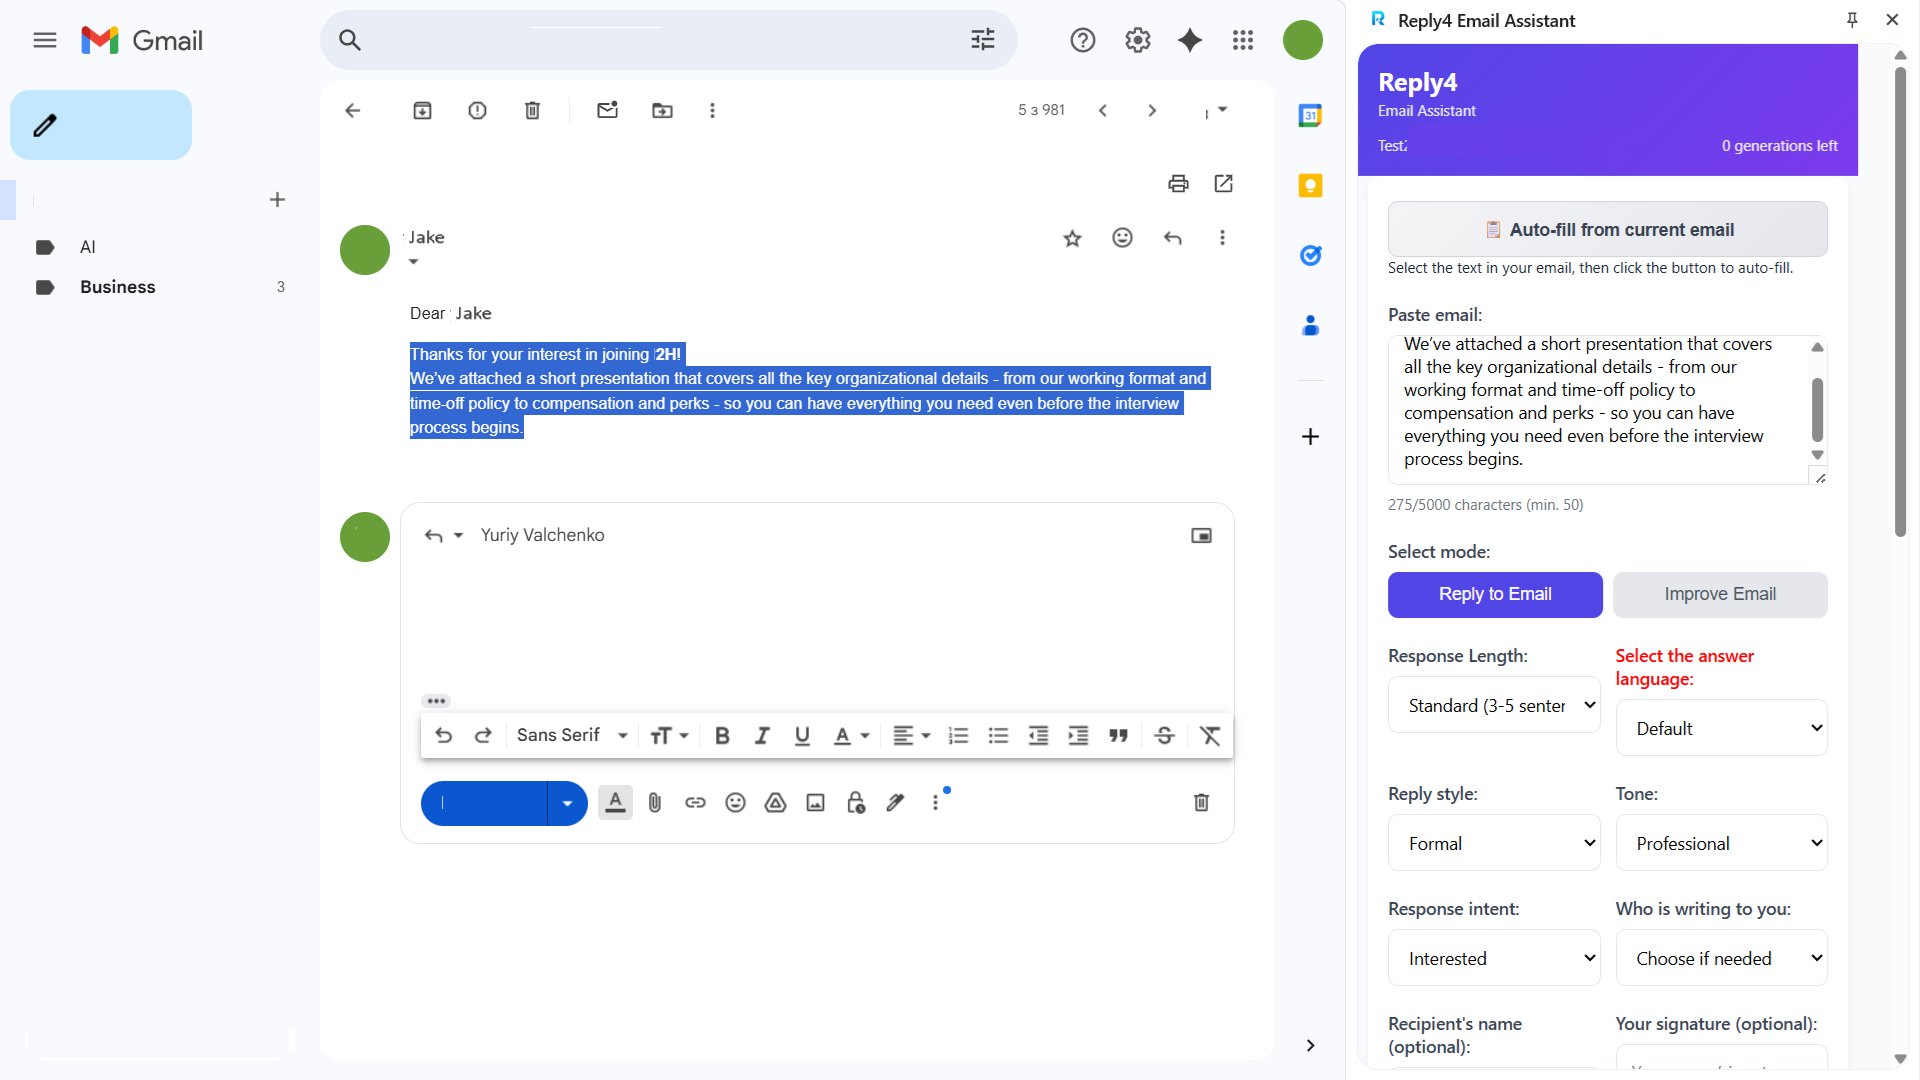This screenshot has height=1080, width=1920.
Task: Open Settings gear icon
Action: [x=1138, y=40]
